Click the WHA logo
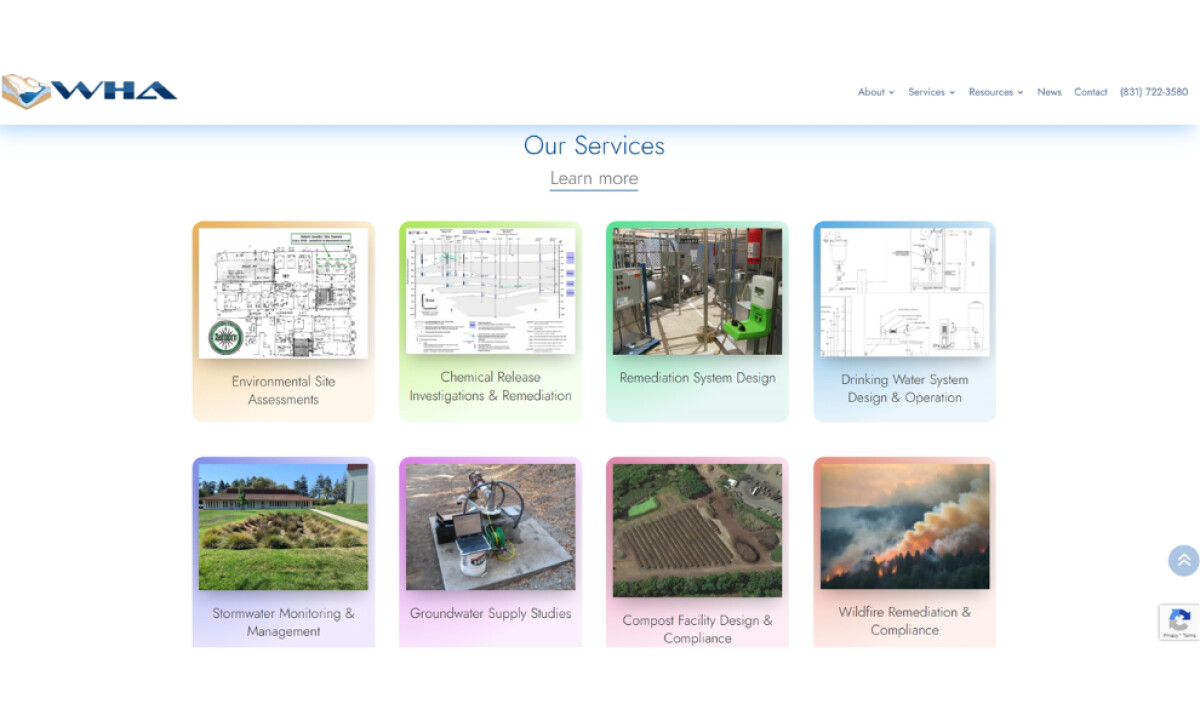1200x727 pixels. [x=90, y=88]
